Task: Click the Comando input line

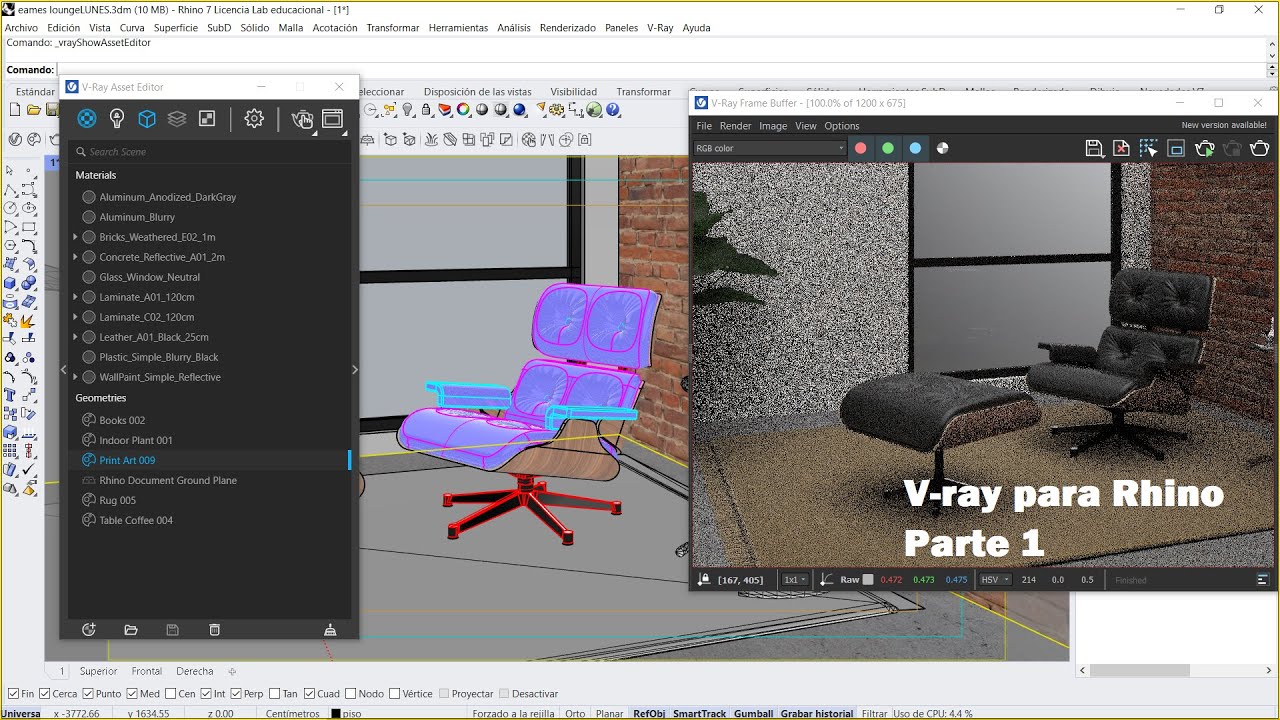Action: tap(660, 70)
